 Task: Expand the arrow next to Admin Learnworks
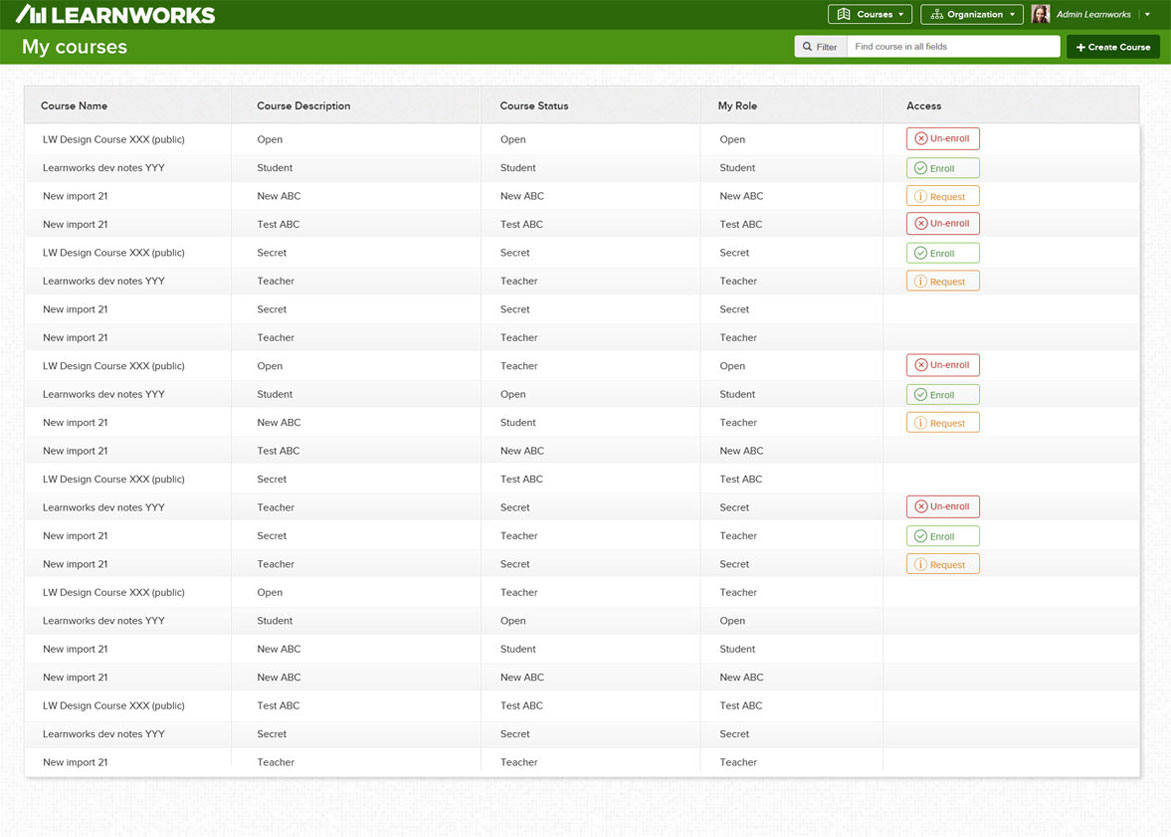click(x=1147, y=14)
